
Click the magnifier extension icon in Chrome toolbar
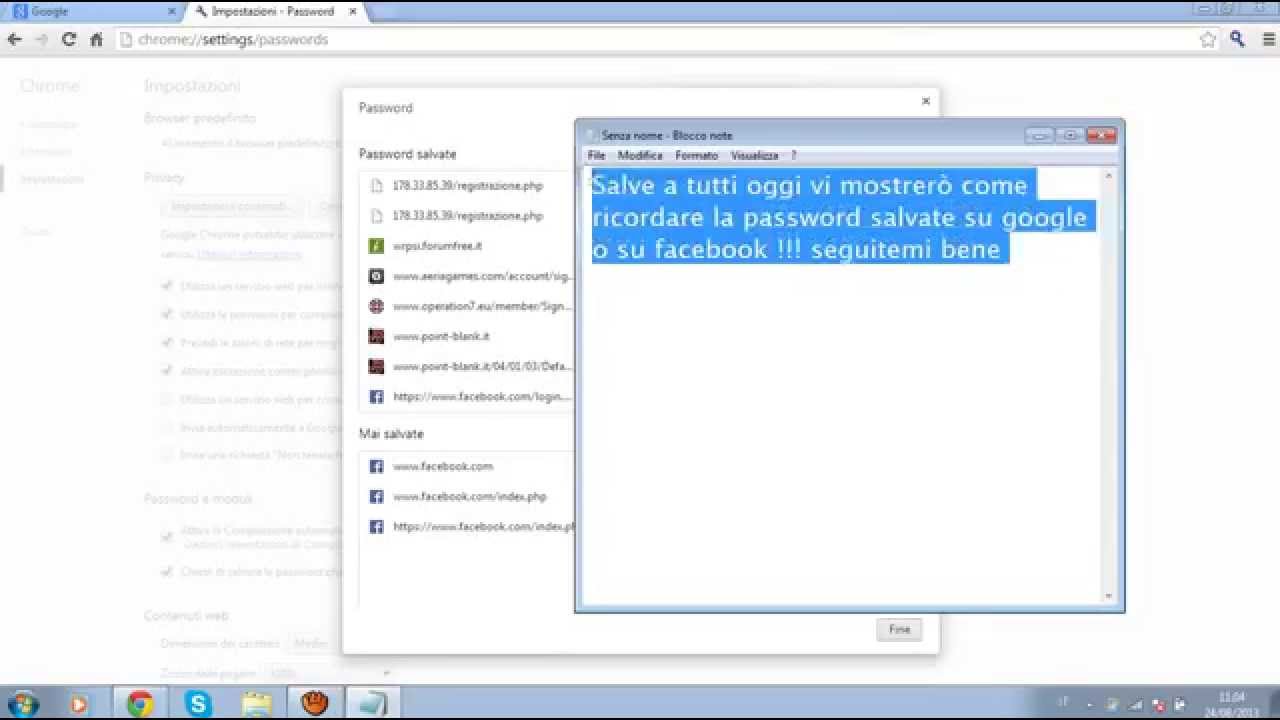point(1237,40)
